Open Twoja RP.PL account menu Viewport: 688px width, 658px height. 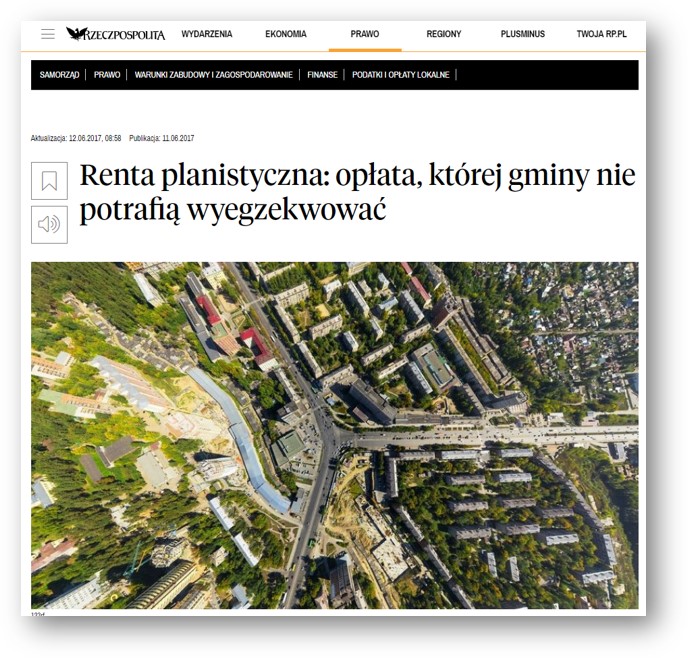[602, 34]
